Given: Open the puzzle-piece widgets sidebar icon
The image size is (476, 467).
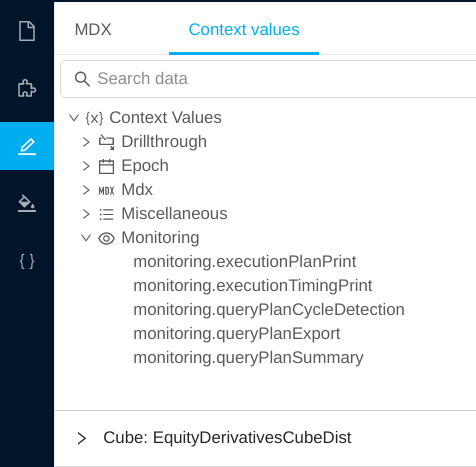Looking at the screenshot, I should (27, 88).
